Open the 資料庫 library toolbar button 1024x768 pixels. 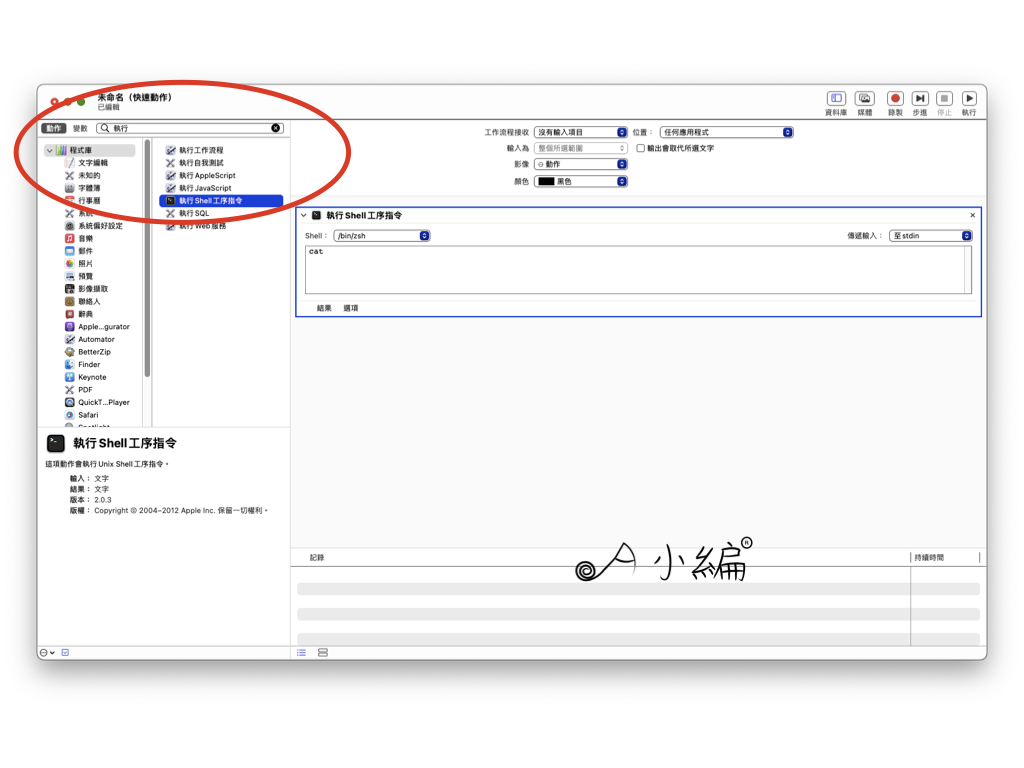[836, 99]
